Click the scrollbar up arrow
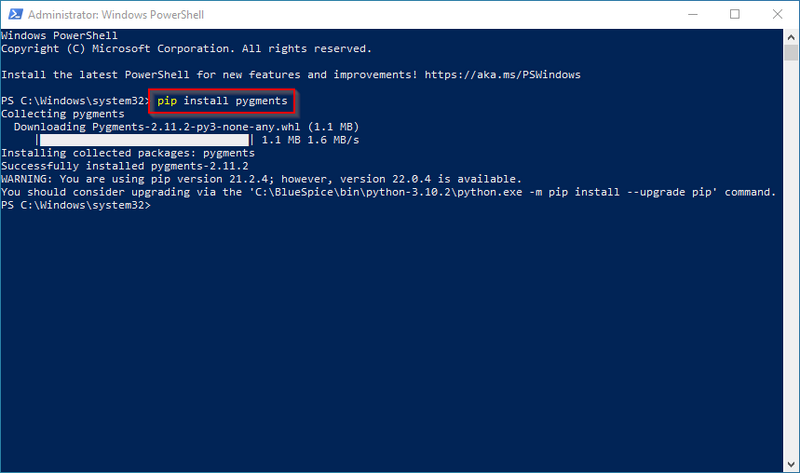The image size is (800, 473). click(790, 37)
